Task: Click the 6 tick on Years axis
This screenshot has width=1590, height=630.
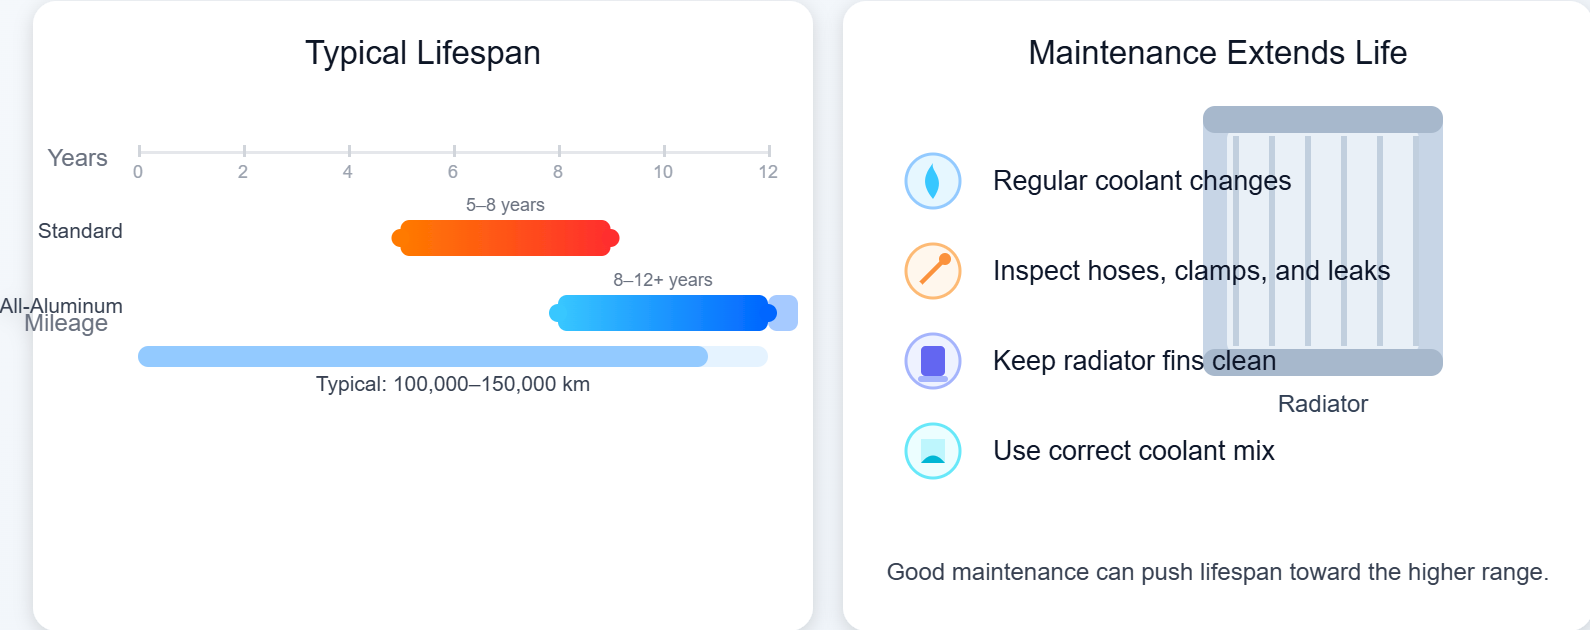Action: pos(453,153)
